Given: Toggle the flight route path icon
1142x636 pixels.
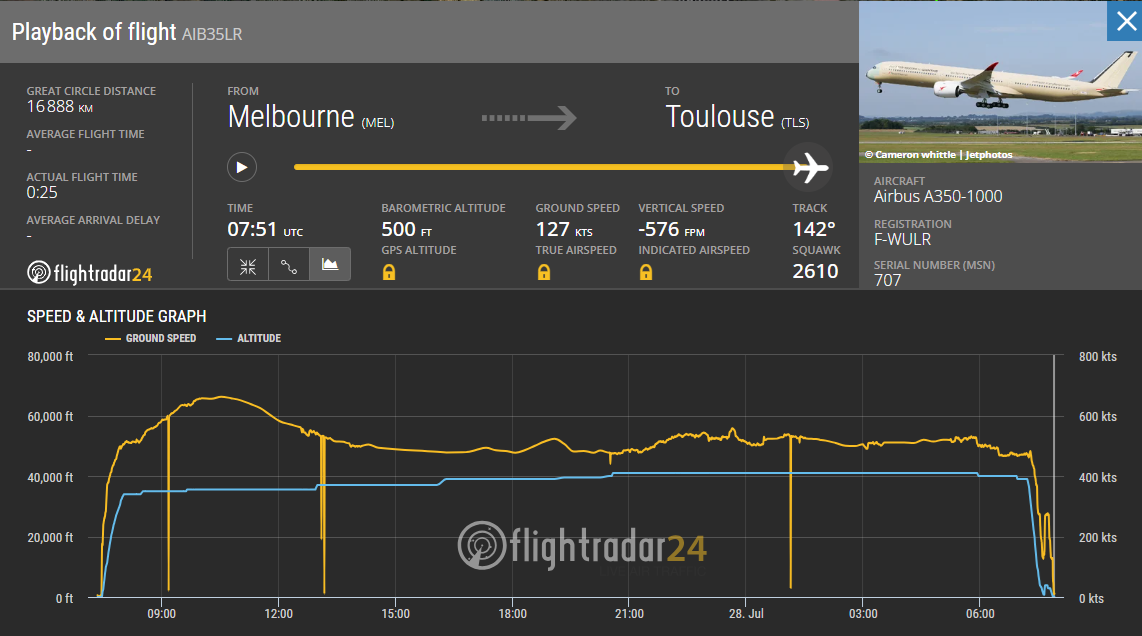Looking at the screenshot, I should pyautogui.click(x=289, y=264).
